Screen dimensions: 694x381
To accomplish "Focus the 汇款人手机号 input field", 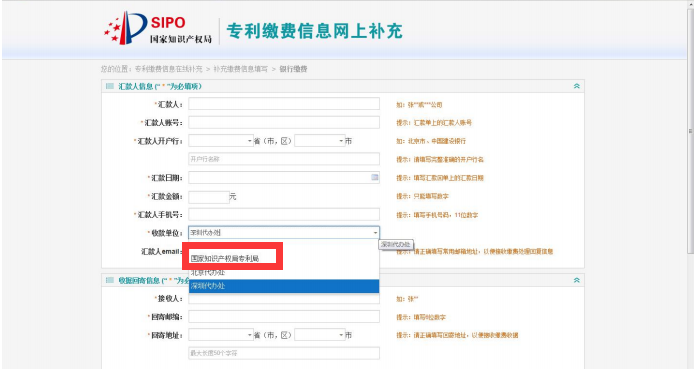I will (x=284, y=215).
